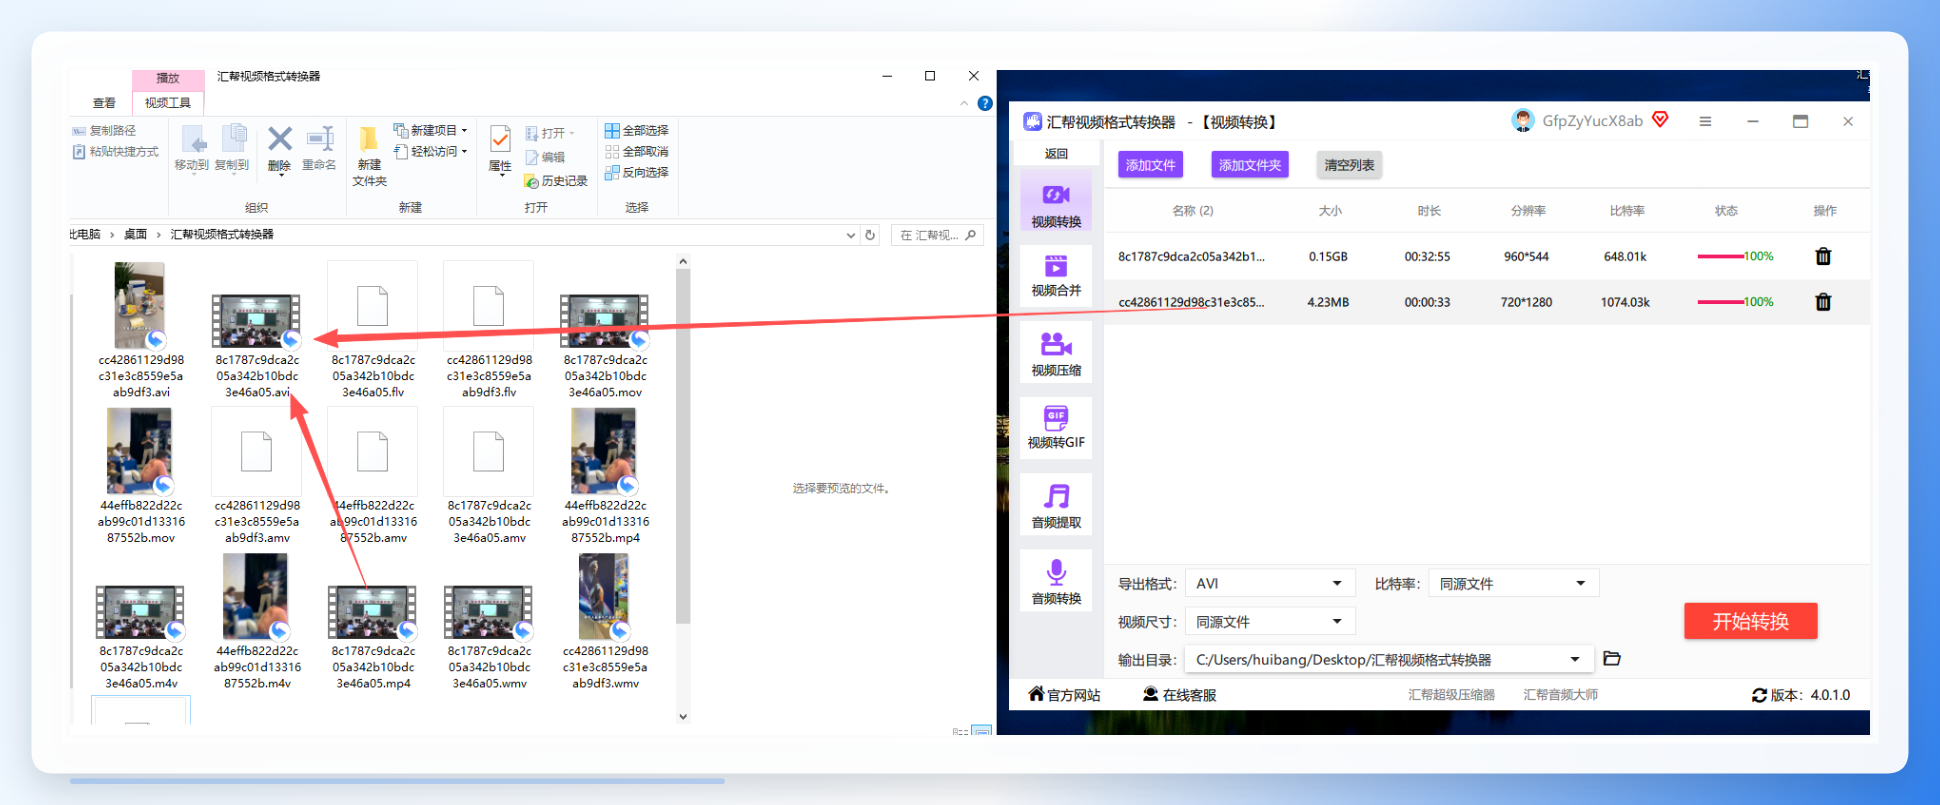
Task: Open the 汇帮超级压缩器 link
Action: (x=1451, y=695)
